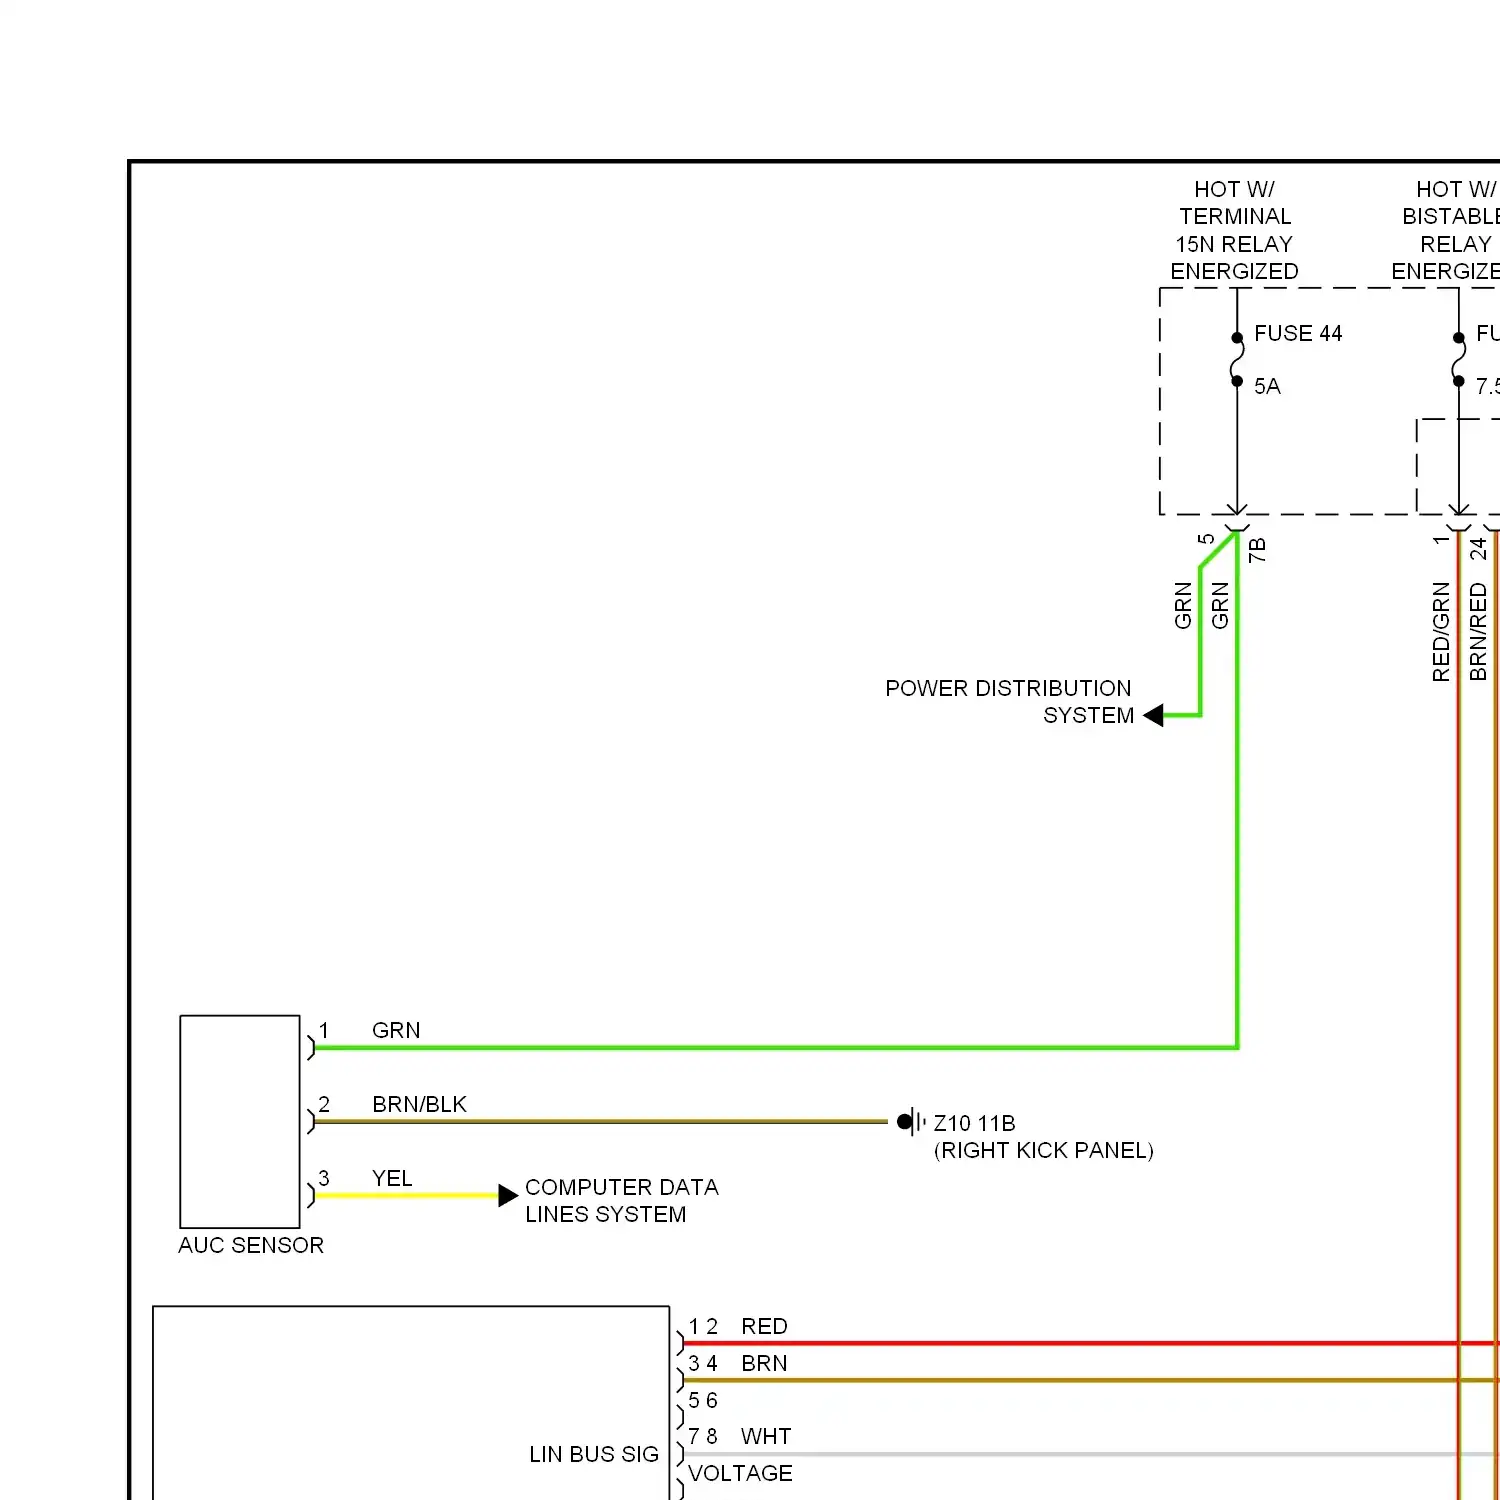Screen dimensions: 1500x1500
Task: Click the "BRN/BLK" wire label
Action: pos(419,1104)
